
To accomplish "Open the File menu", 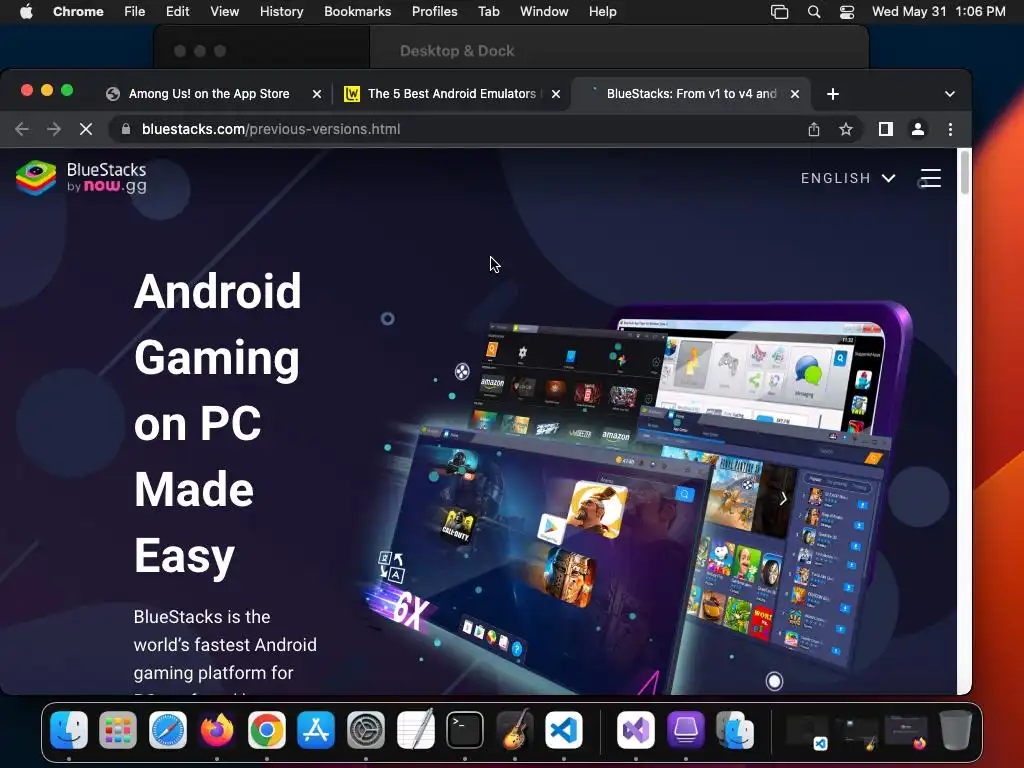I will (x=135, y=12).
